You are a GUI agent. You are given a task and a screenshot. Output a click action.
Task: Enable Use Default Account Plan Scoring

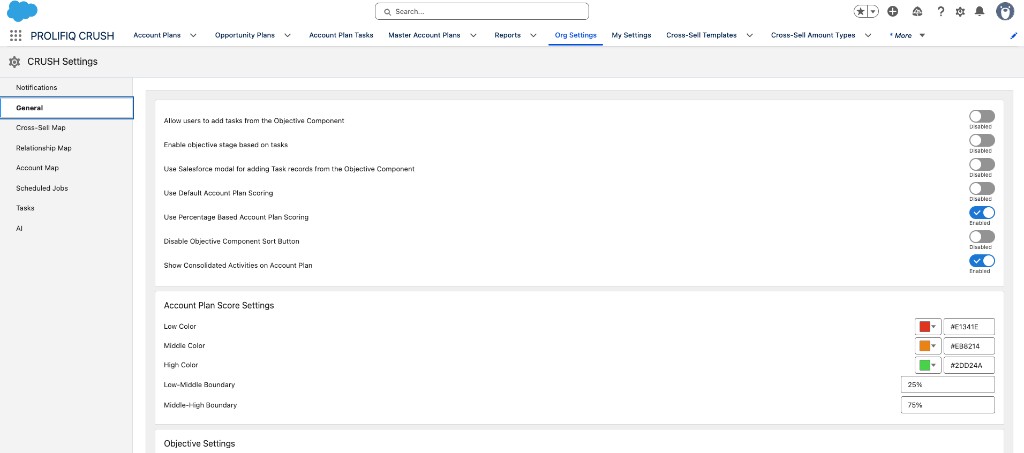click(982, 189)
